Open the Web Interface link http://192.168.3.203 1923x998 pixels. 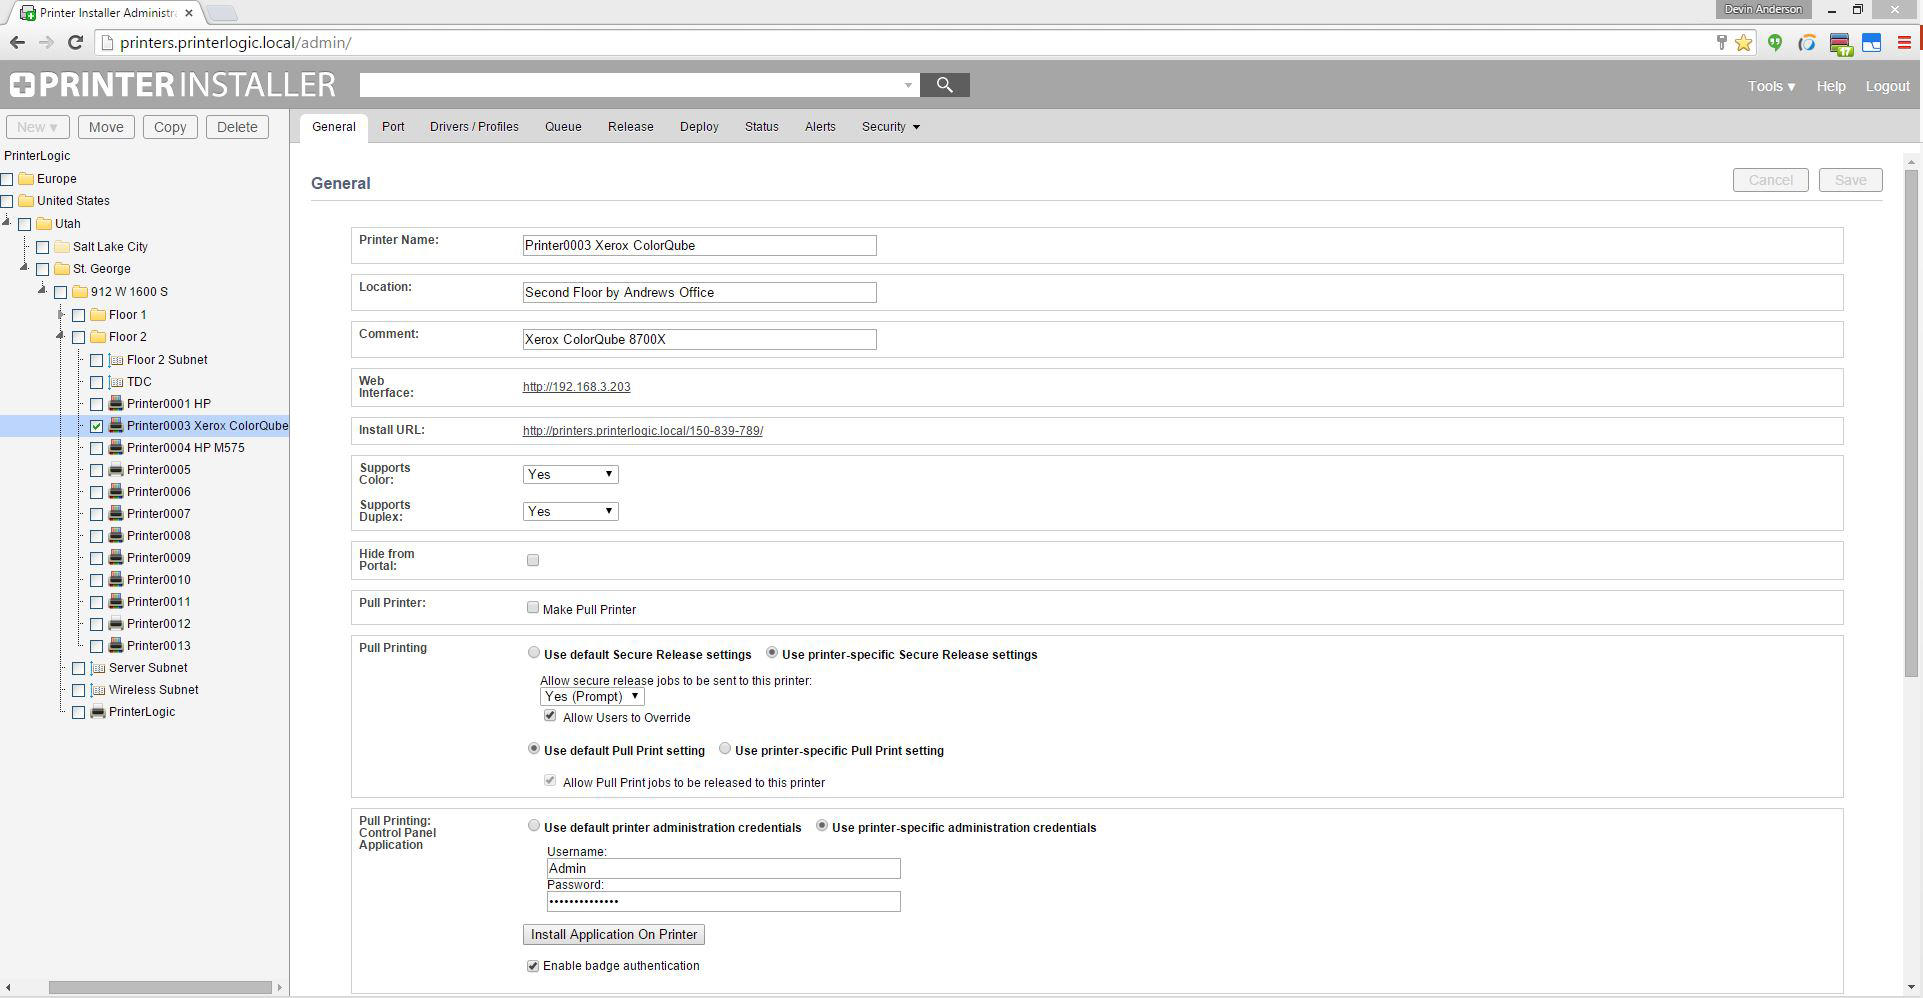576,387
